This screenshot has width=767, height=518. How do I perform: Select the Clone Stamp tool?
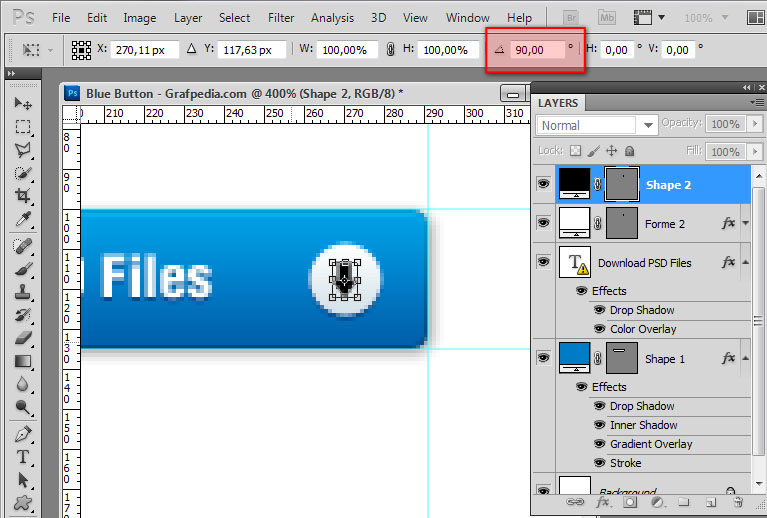click(23, 292)
